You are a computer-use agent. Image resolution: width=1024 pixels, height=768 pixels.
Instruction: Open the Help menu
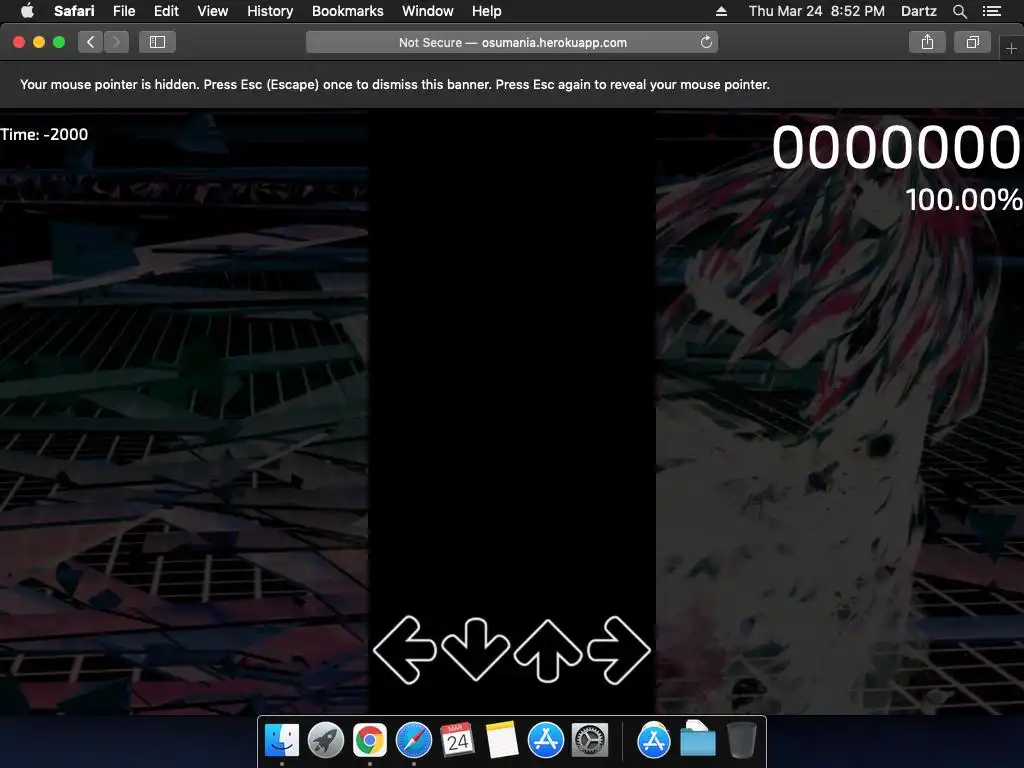click(x=487, y=11)
